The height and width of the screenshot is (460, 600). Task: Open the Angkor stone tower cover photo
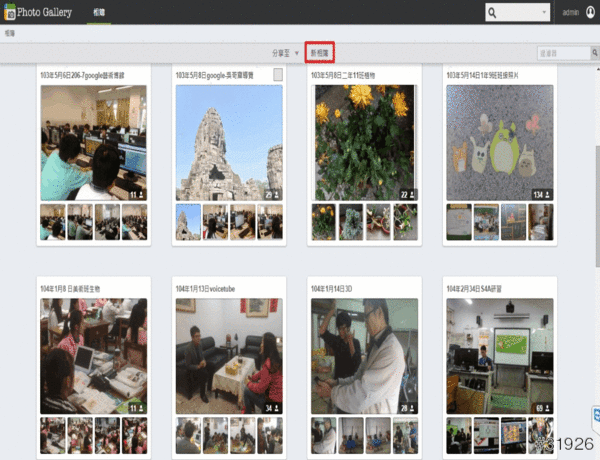[229, 143]
